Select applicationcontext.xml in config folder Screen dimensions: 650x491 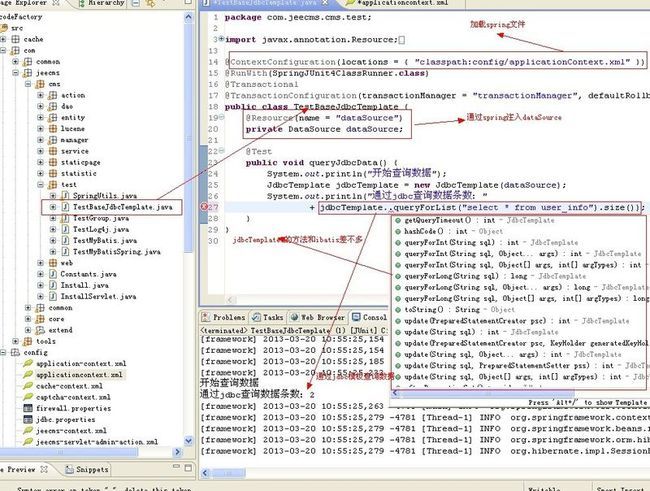(x=79, y=374)
